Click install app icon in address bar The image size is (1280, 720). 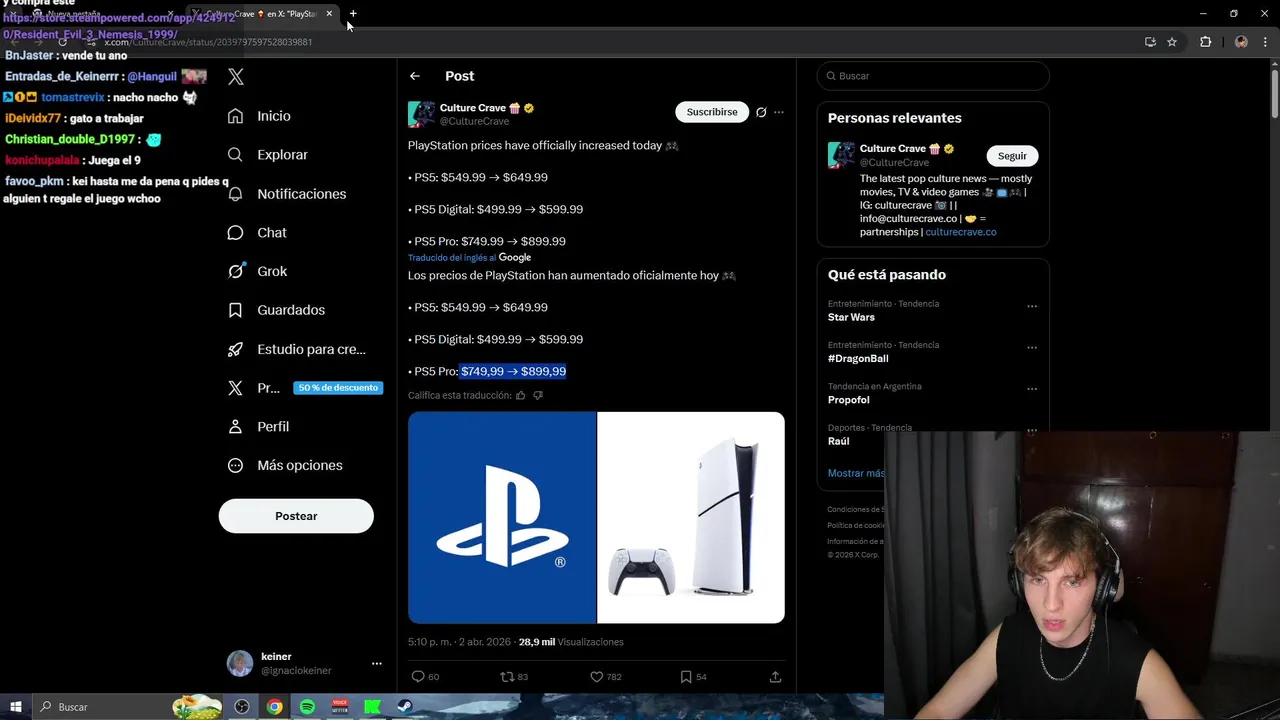click(x=1150, y=42)
